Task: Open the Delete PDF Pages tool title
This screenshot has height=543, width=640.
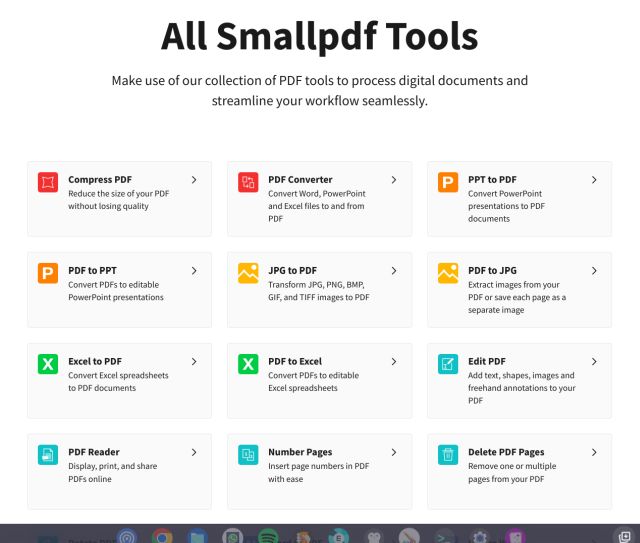Action: tap(506, 452)
